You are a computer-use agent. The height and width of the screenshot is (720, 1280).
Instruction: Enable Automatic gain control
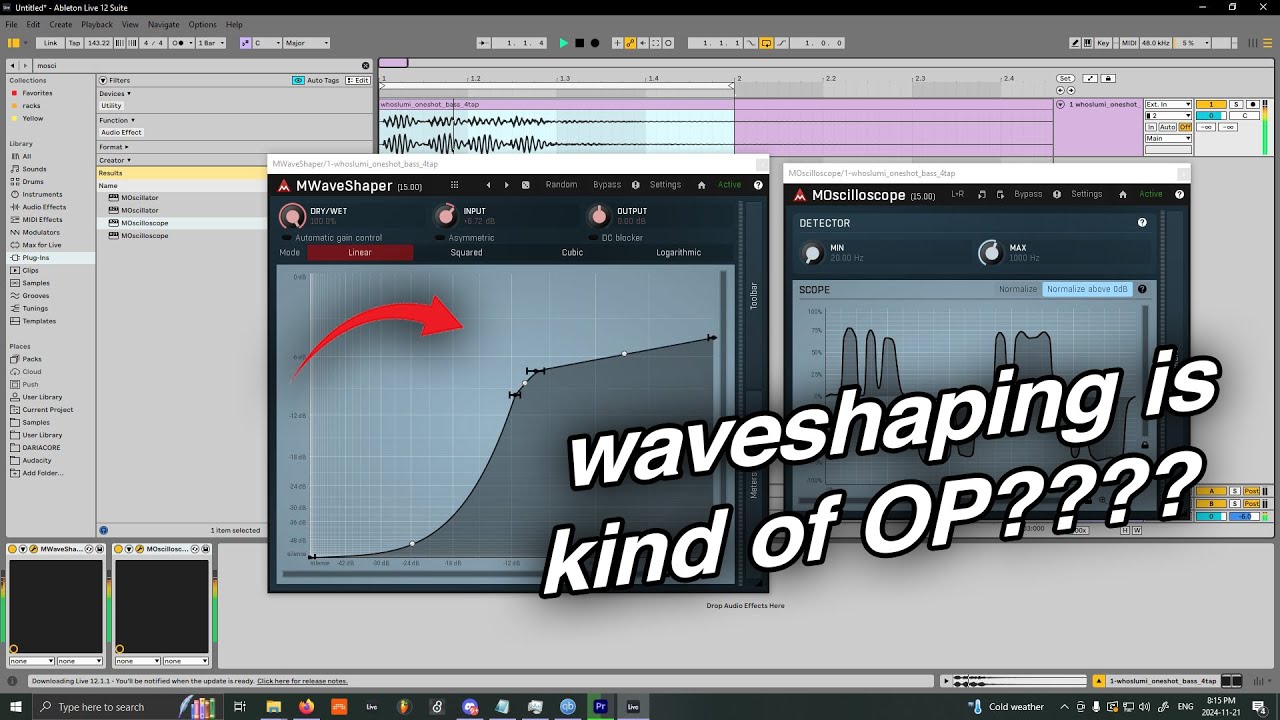point(332,238)
